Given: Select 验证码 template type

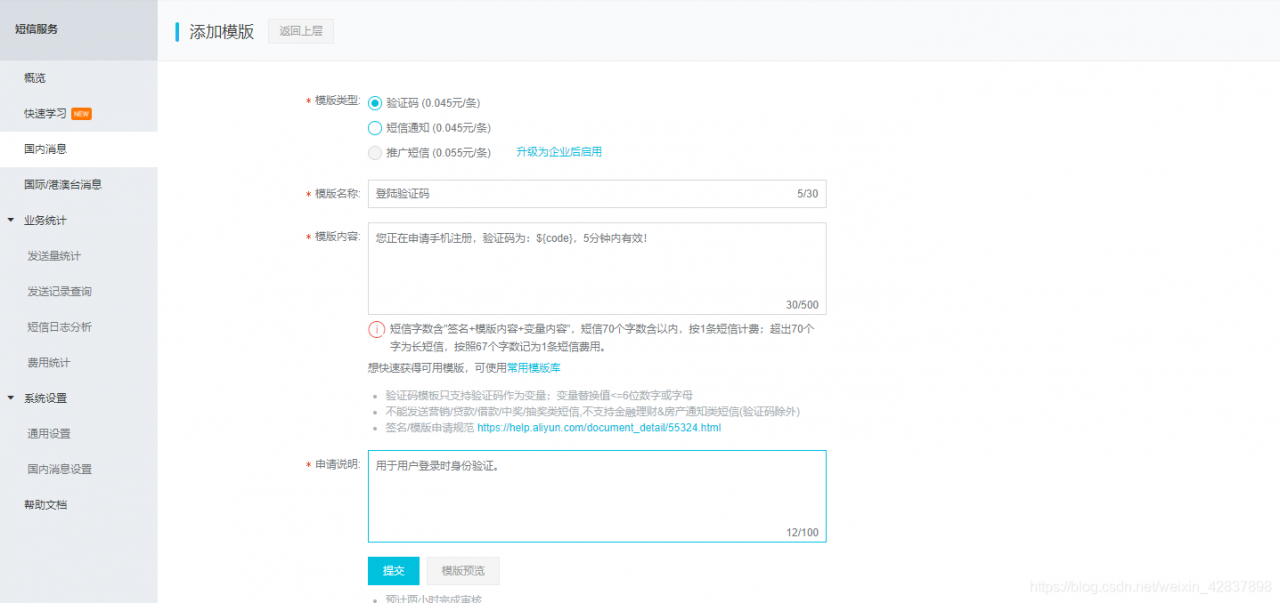Looking at the screenshot, I should pyautogui.click(x=375, y=102).
